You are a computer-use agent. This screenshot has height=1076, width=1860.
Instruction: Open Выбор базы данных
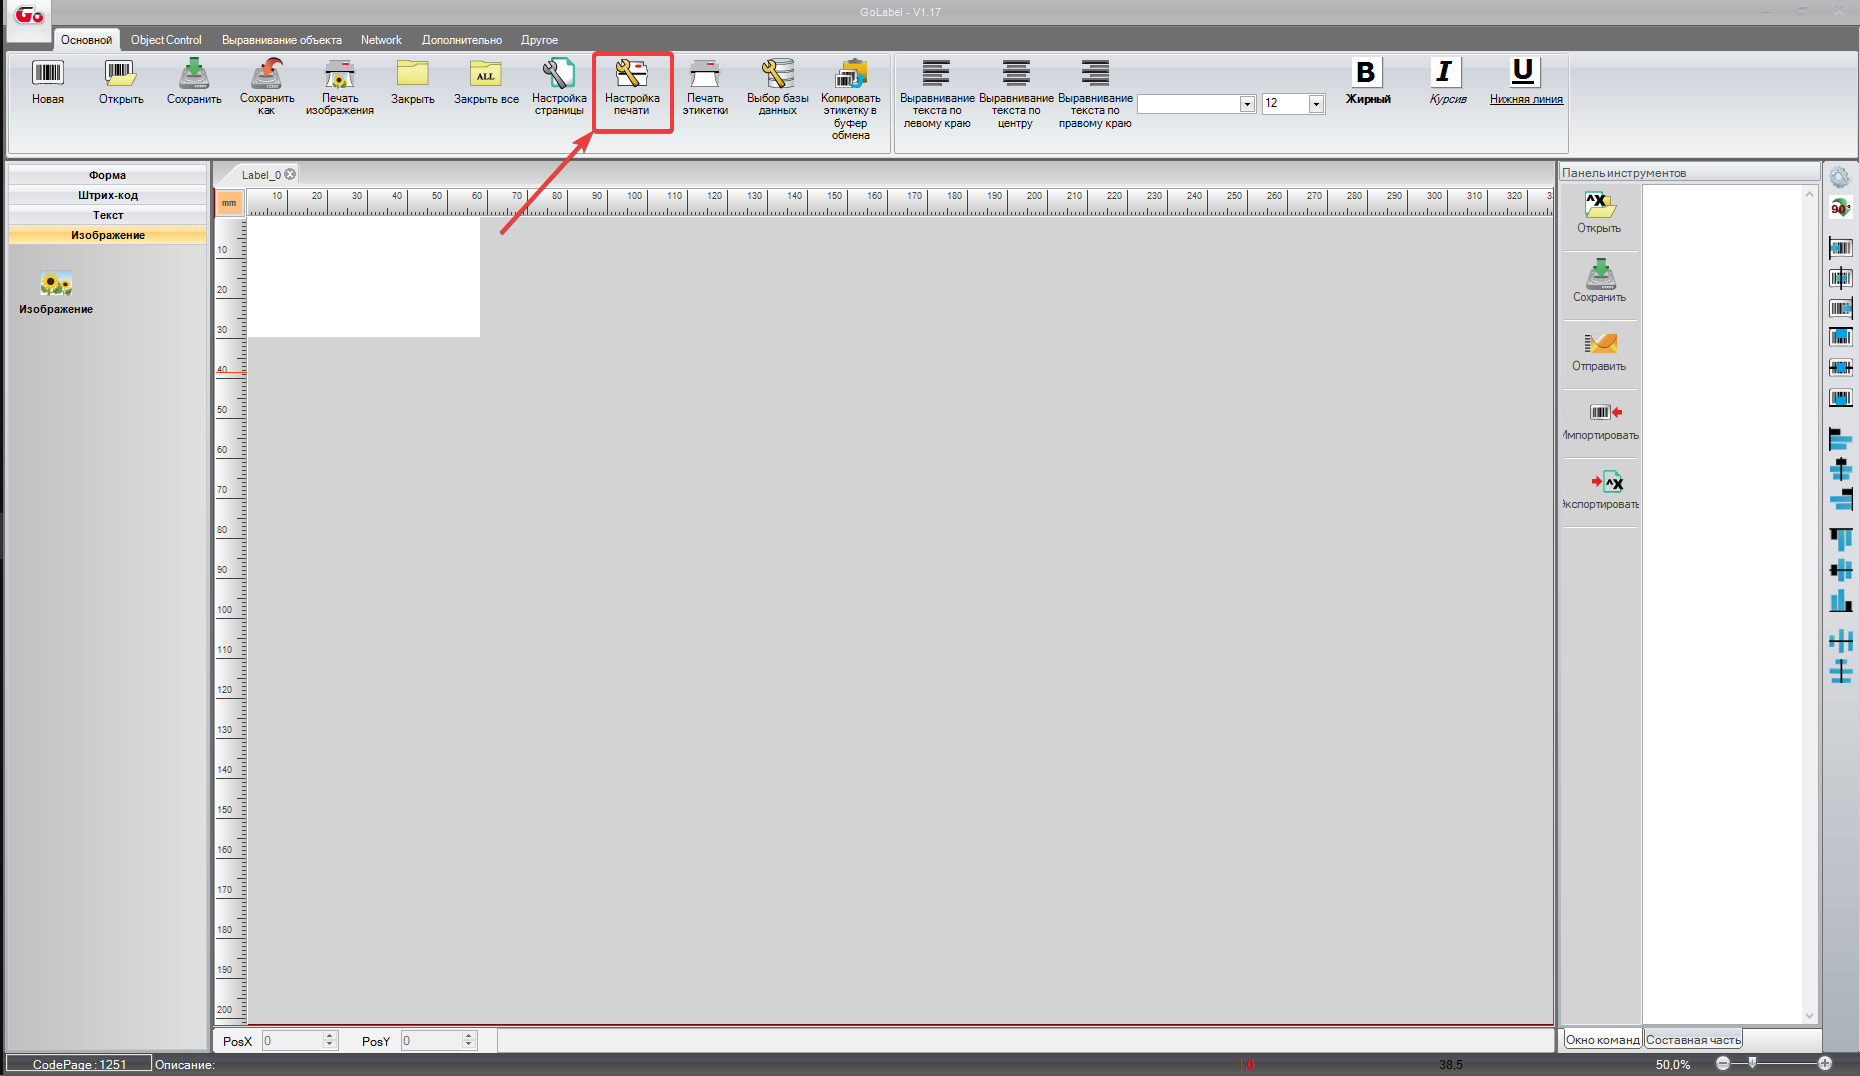coord(778,87)
